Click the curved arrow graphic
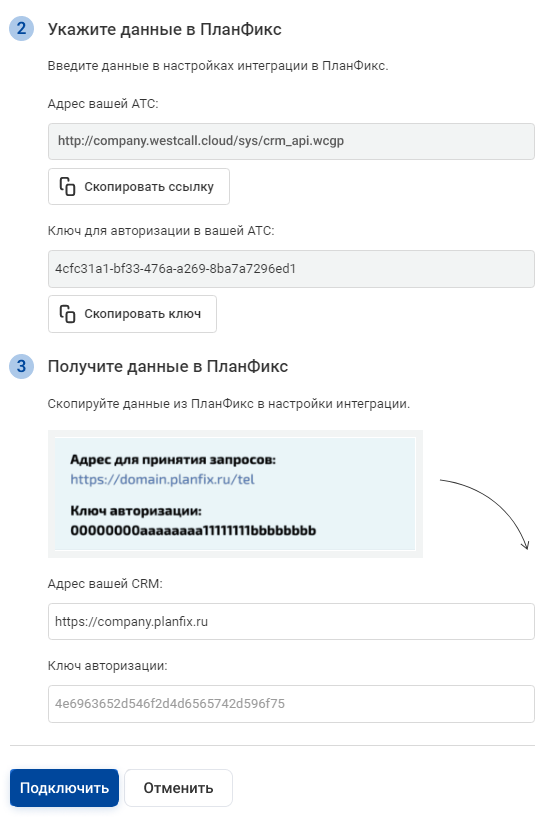Viewport: 550px width, 819px height. pos(485,514)
